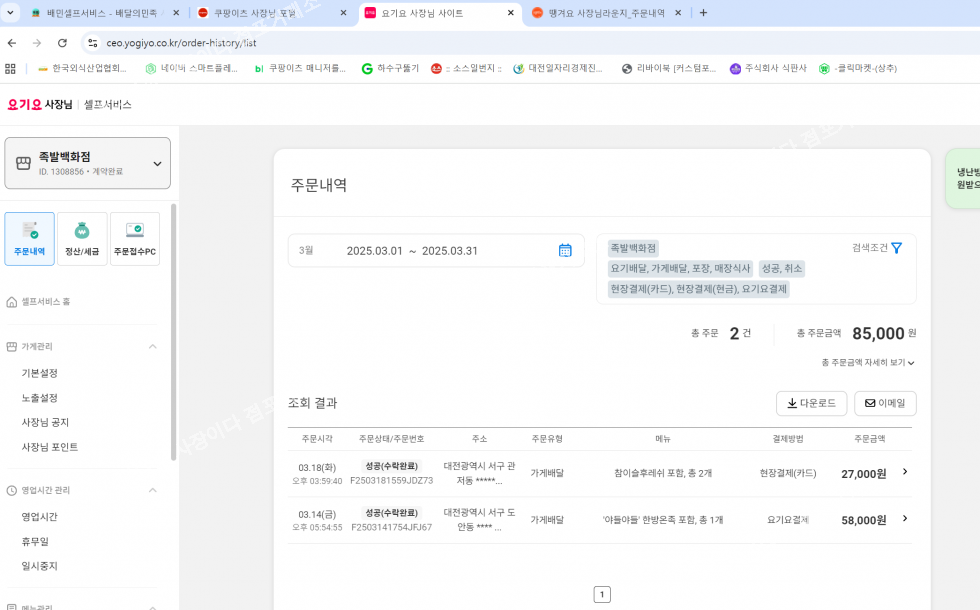Click the 검색조건 filter funnel icon
Viewport: 980px width, 610px height.
tap(896, 248)
